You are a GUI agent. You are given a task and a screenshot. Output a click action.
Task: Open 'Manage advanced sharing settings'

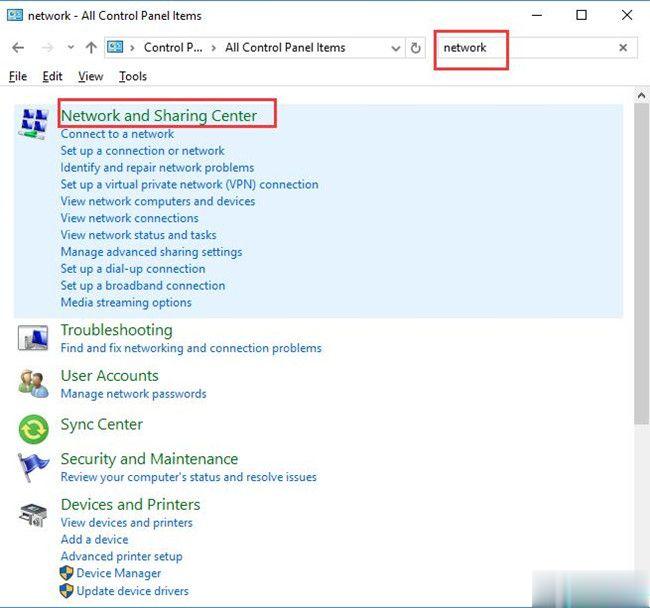pos(151,252)
